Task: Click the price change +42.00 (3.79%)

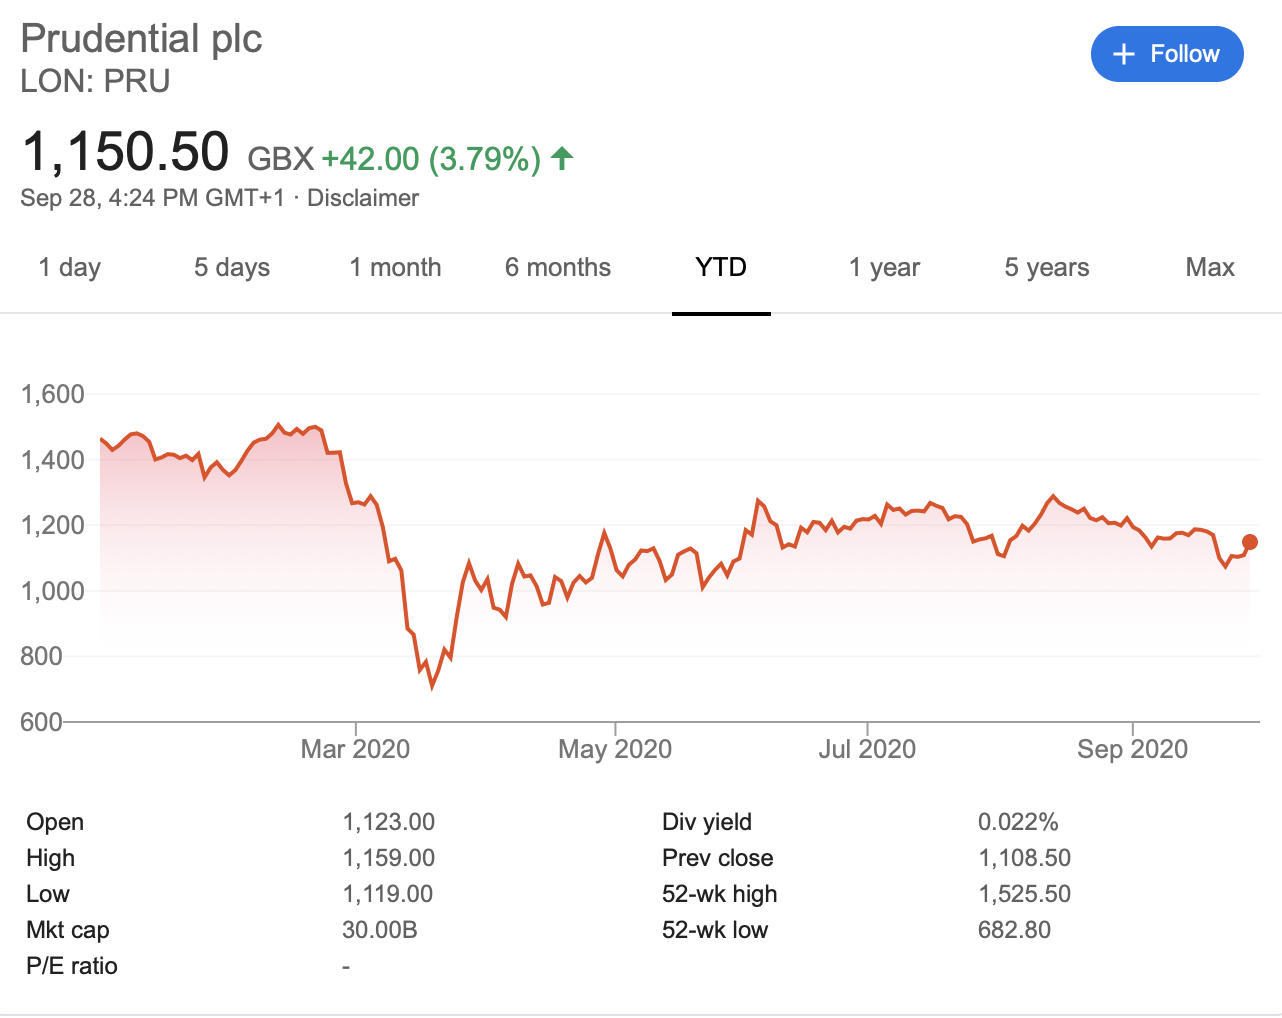Action: (x=432, y=157)
